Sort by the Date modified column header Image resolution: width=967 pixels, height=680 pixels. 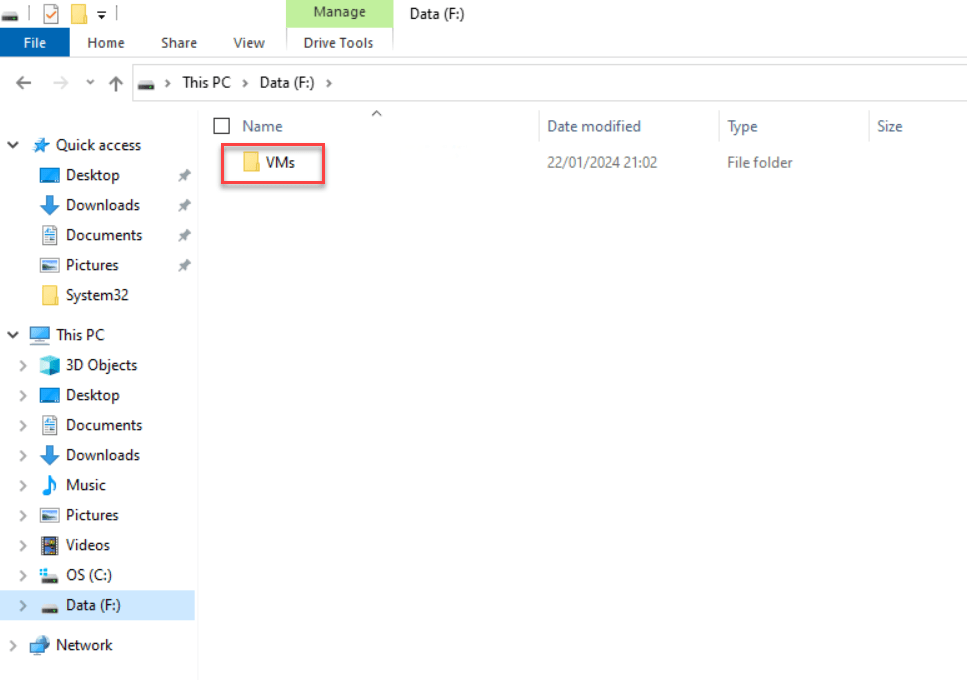(x=594, y=126)
